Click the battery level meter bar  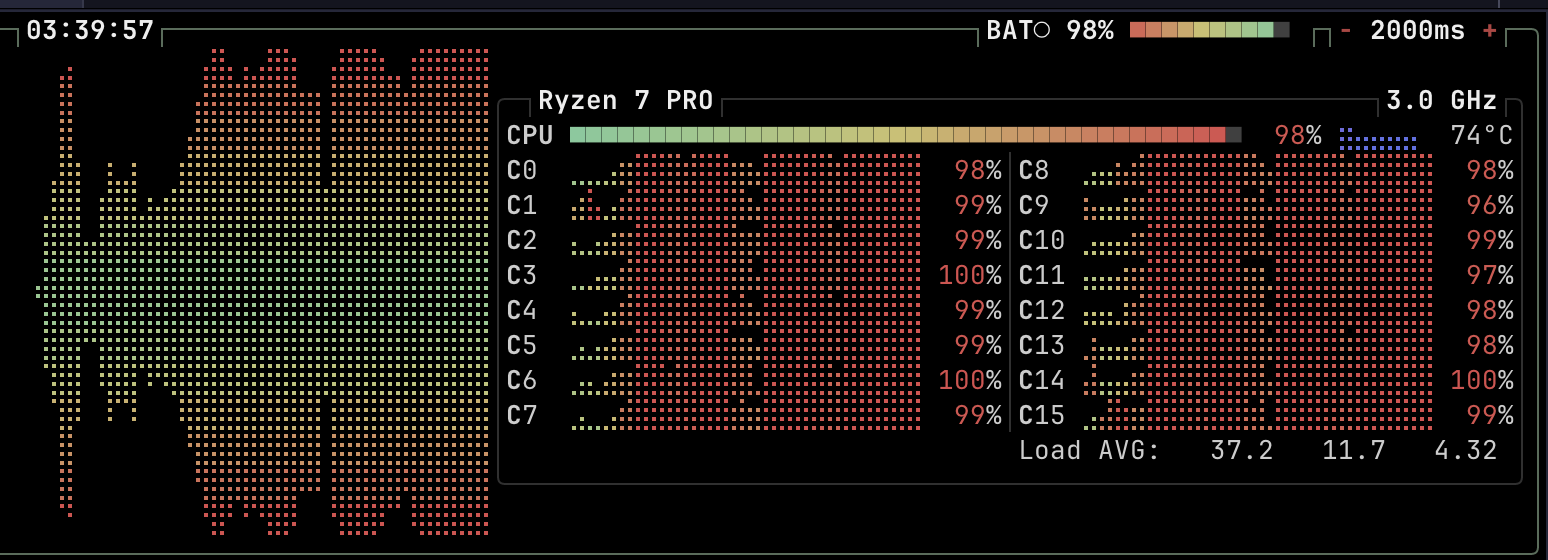point(1209,30)
